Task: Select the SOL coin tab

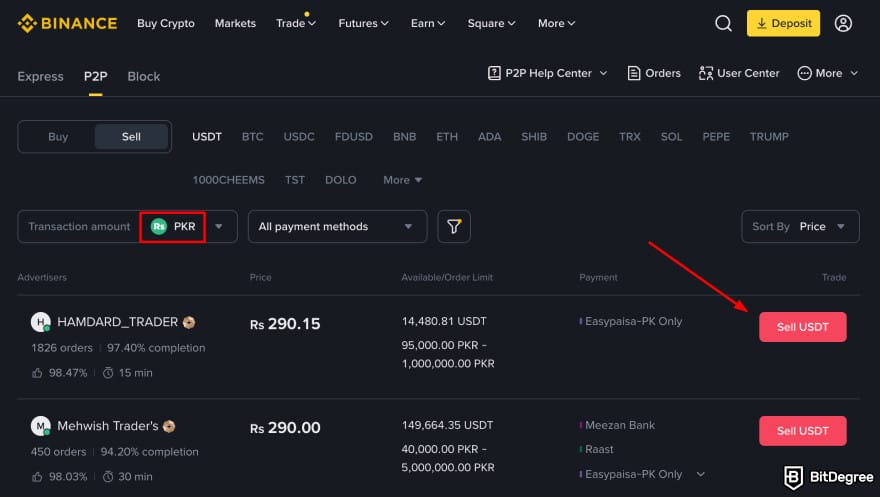Action: (671, 137)
